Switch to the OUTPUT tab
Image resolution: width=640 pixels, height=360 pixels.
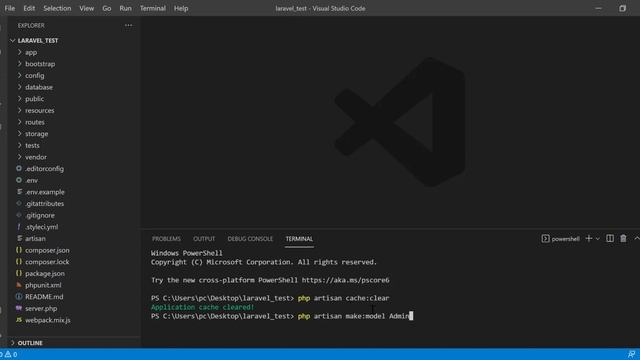204,239
